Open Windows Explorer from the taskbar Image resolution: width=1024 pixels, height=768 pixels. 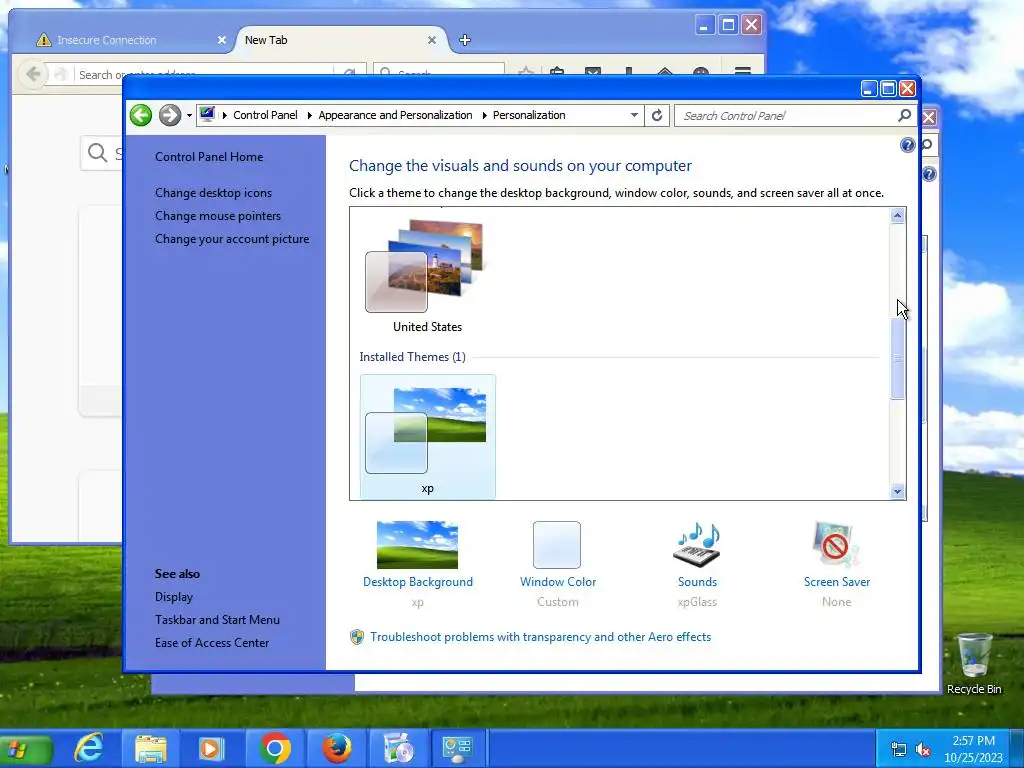(x=151, y=748)
